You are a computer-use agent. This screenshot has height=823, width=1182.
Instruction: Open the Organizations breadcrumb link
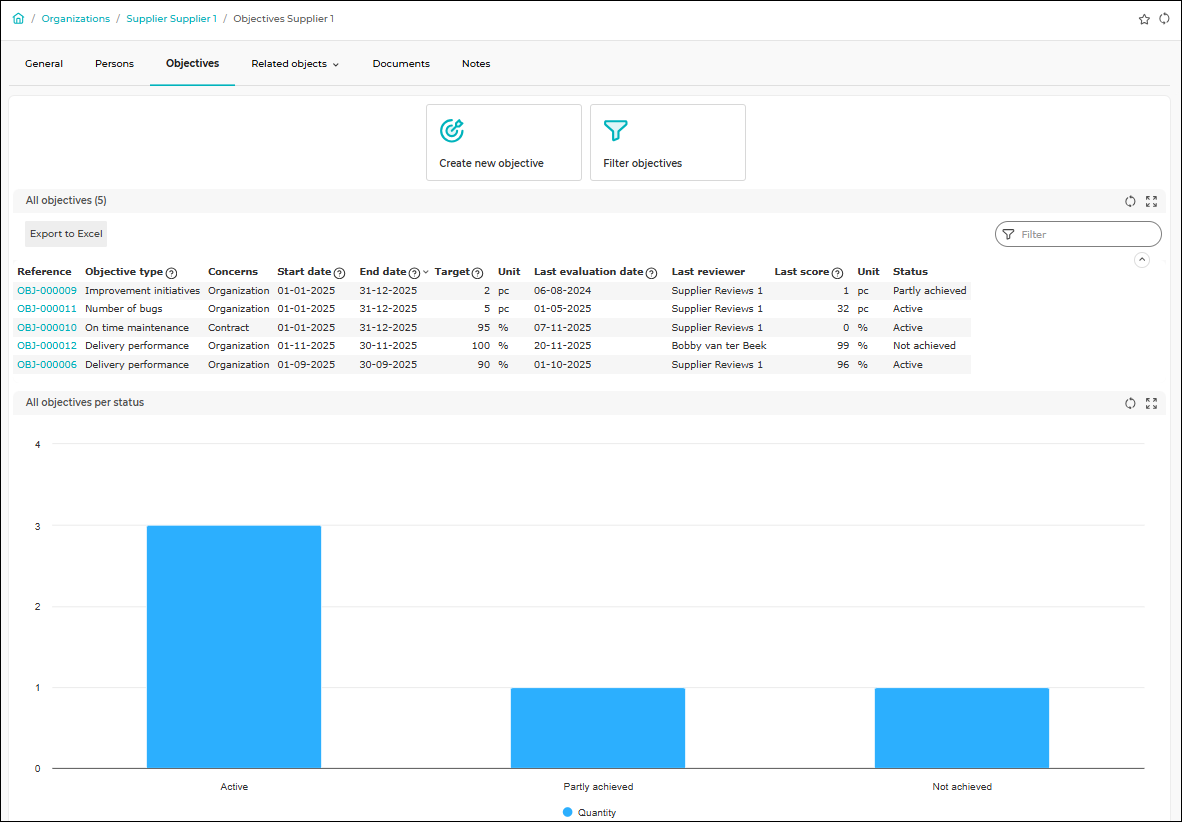75,19
